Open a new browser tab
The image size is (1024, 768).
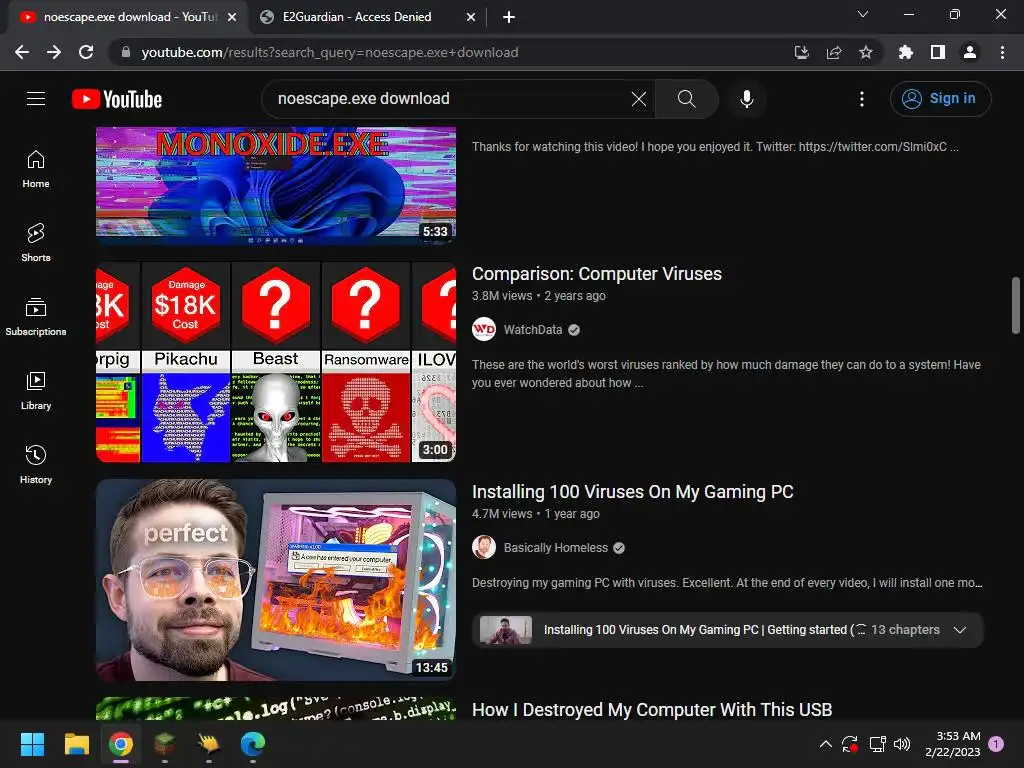[509, 18]
